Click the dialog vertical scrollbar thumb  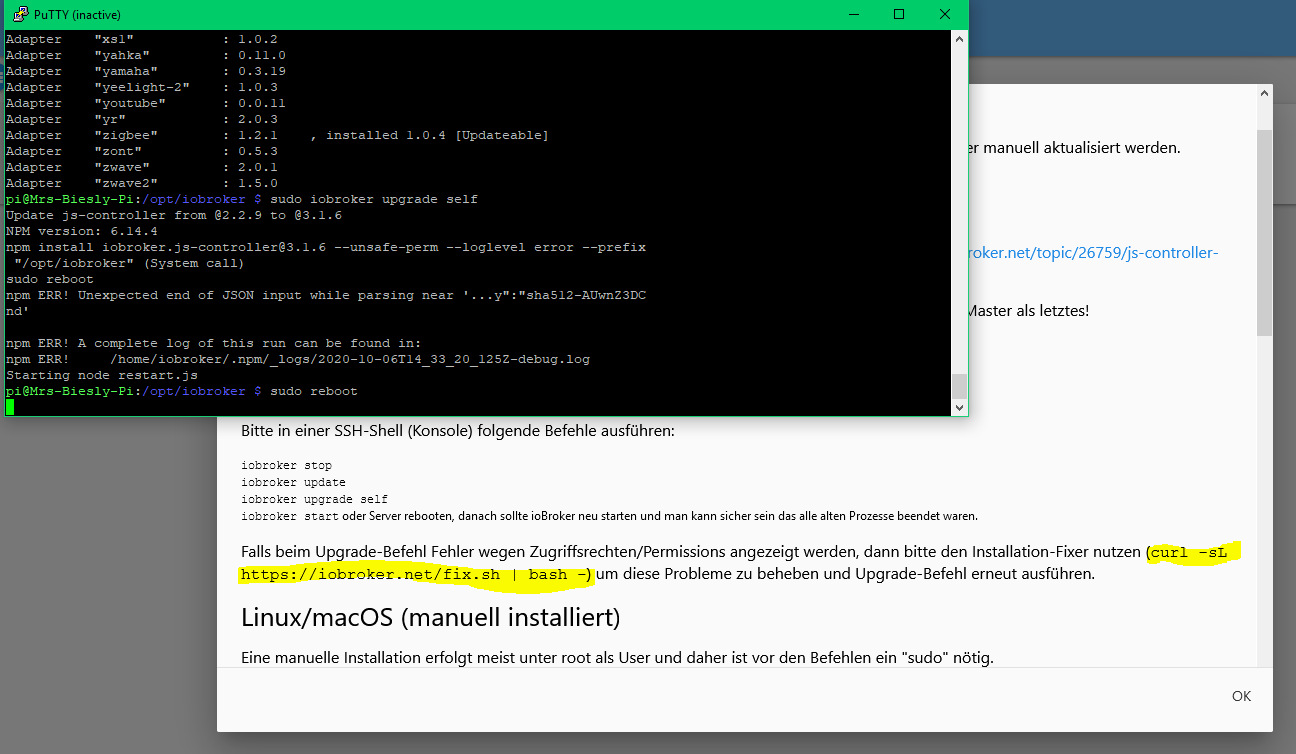tap(1265, 232)
